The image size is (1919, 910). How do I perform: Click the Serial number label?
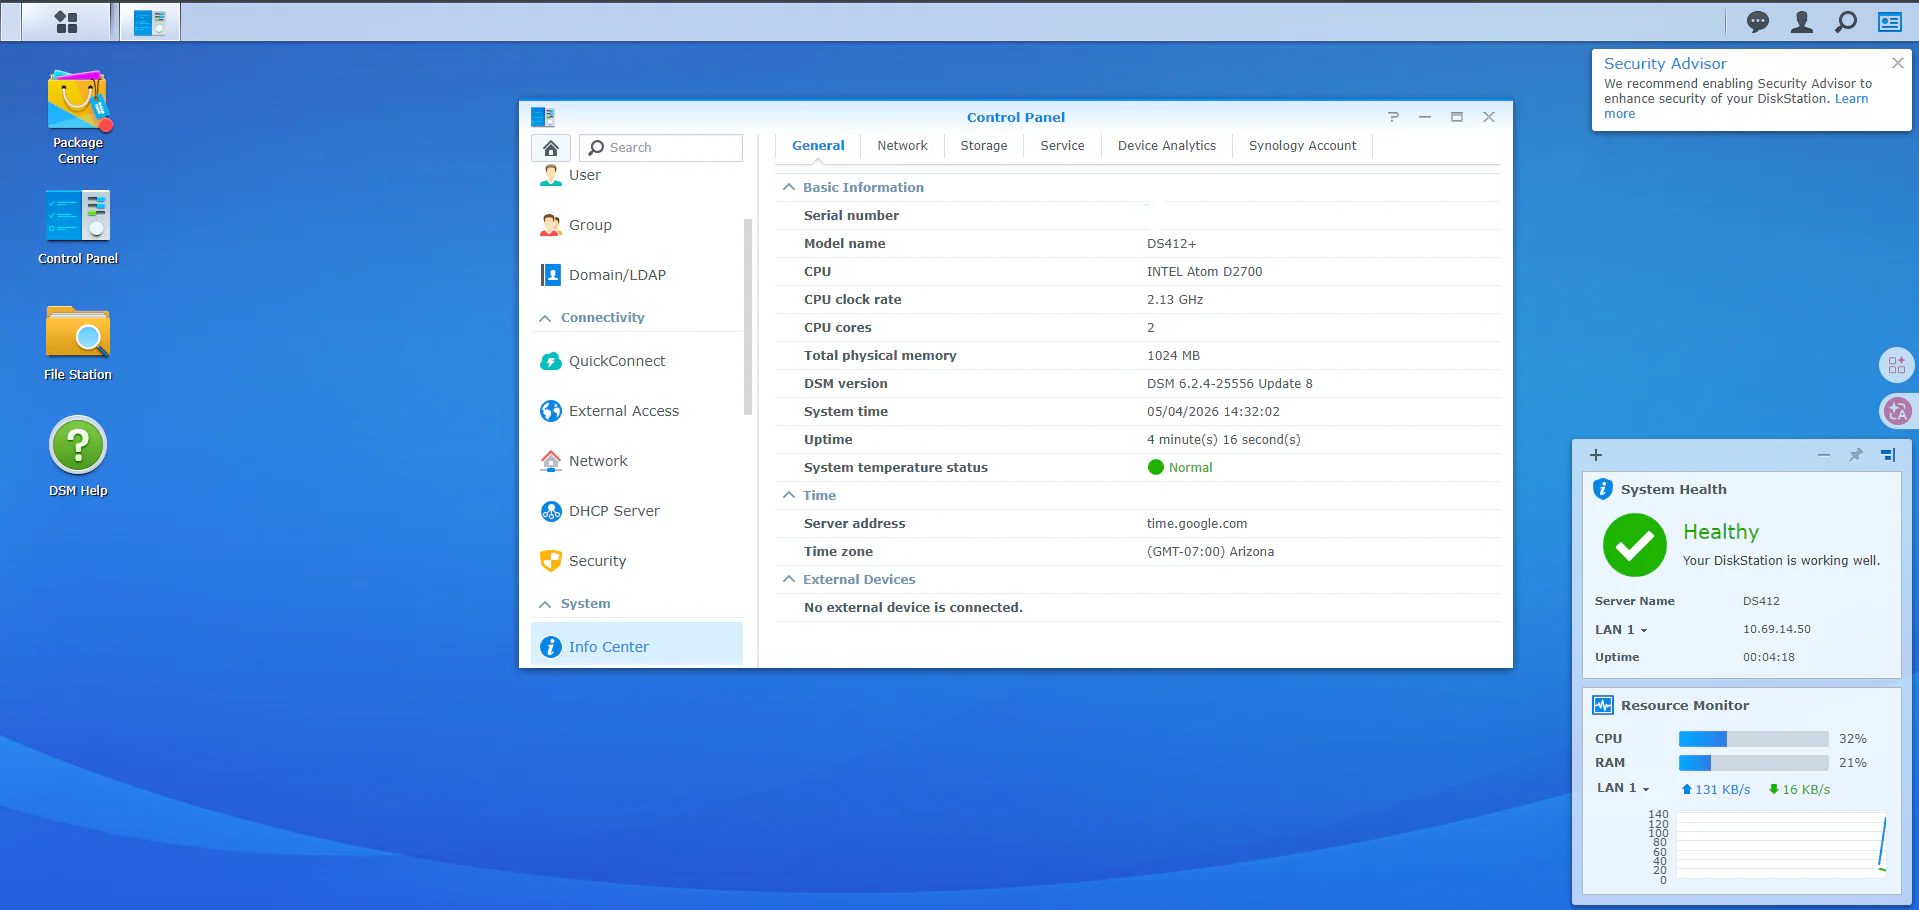851,215
